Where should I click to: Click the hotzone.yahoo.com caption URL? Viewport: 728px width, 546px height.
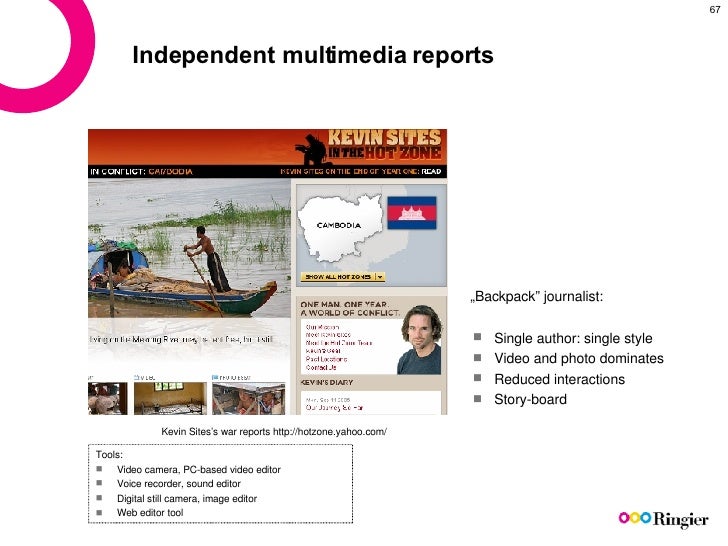point(330,431)
